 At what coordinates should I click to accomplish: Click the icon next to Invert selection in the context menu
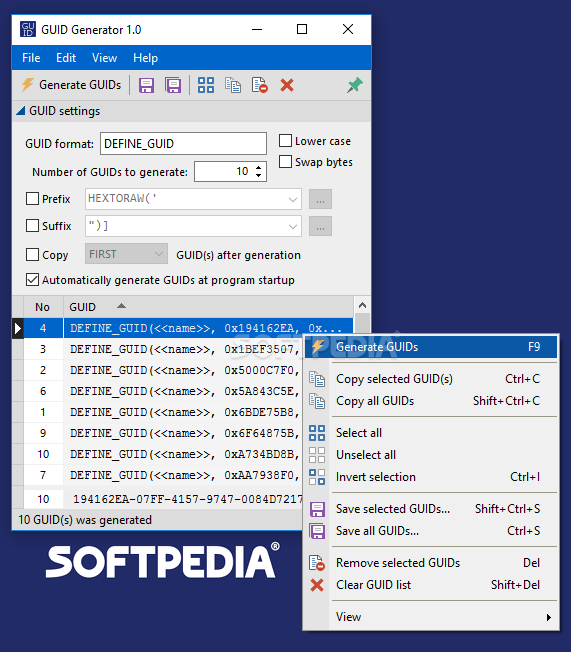click(317, 477)
